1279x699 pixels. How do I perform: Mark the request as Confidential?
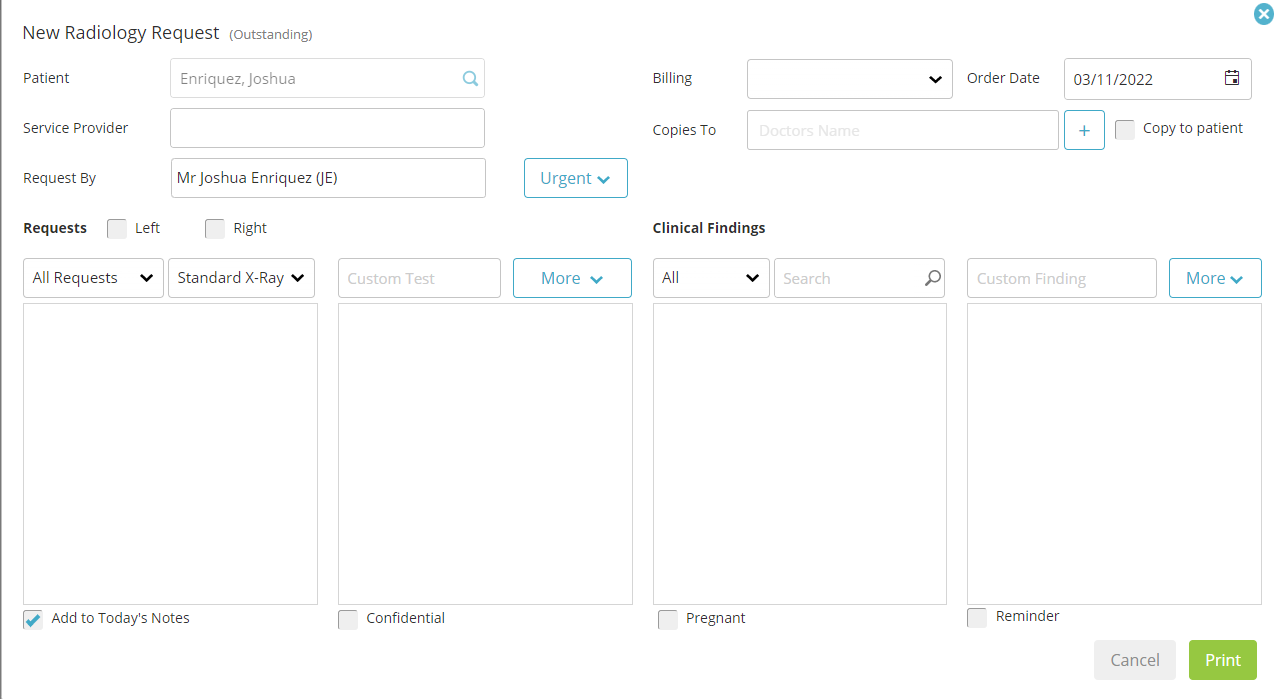348,619
